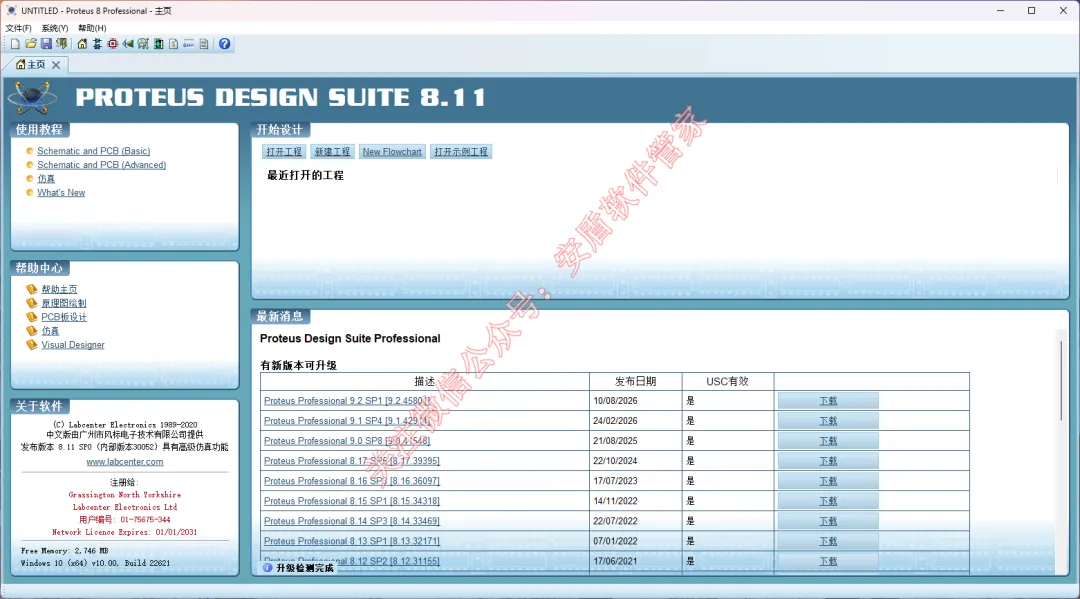Open Project Notes toolbar icon
This screenshot has height=599, width=1080.
[204, 44]
